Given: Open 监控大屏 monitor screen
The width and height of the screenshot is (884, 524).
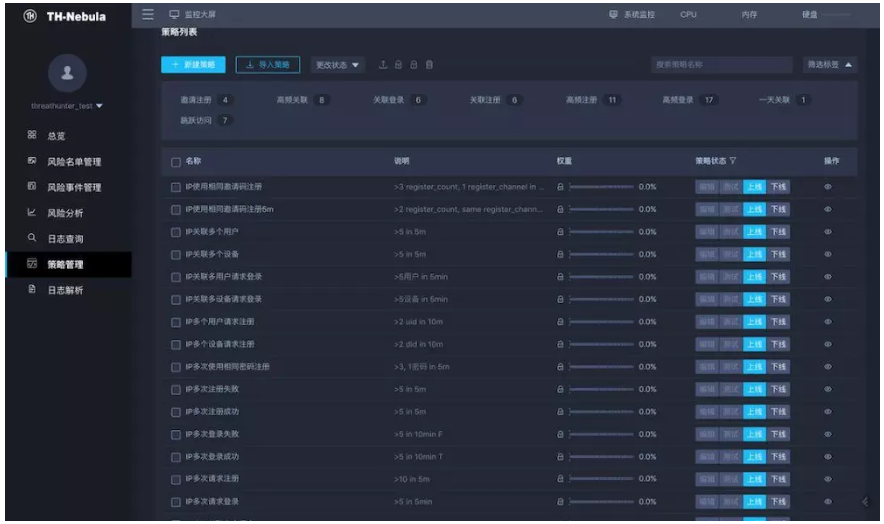Looking at the screenshot, I should tap(192, 14).
